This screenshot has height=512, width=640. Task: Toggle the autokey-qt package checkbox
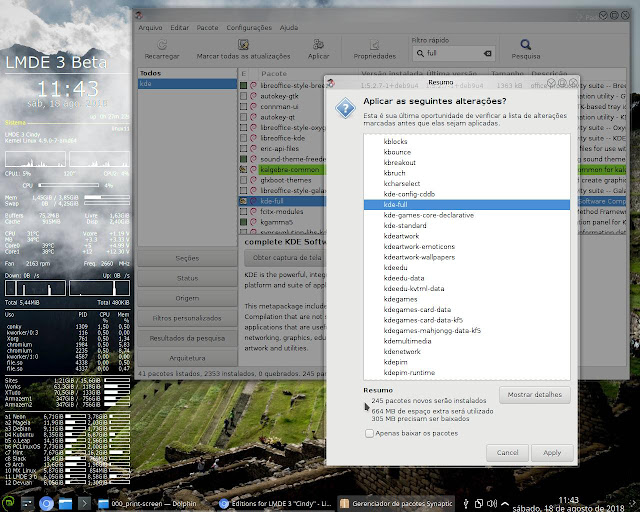[243, 117]
